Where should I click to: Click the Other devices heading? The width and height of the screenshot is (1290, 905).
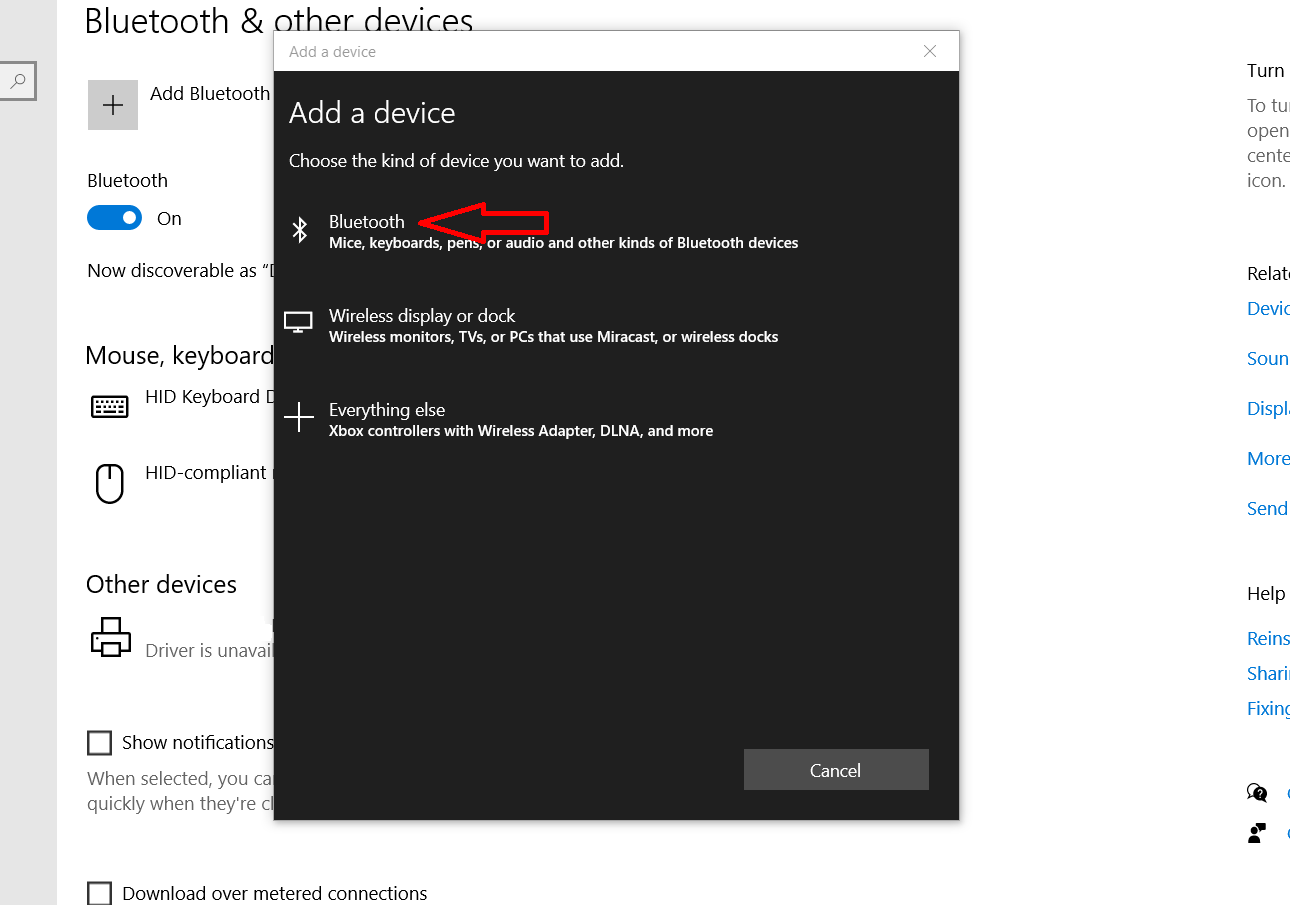[x=161, y=585]
